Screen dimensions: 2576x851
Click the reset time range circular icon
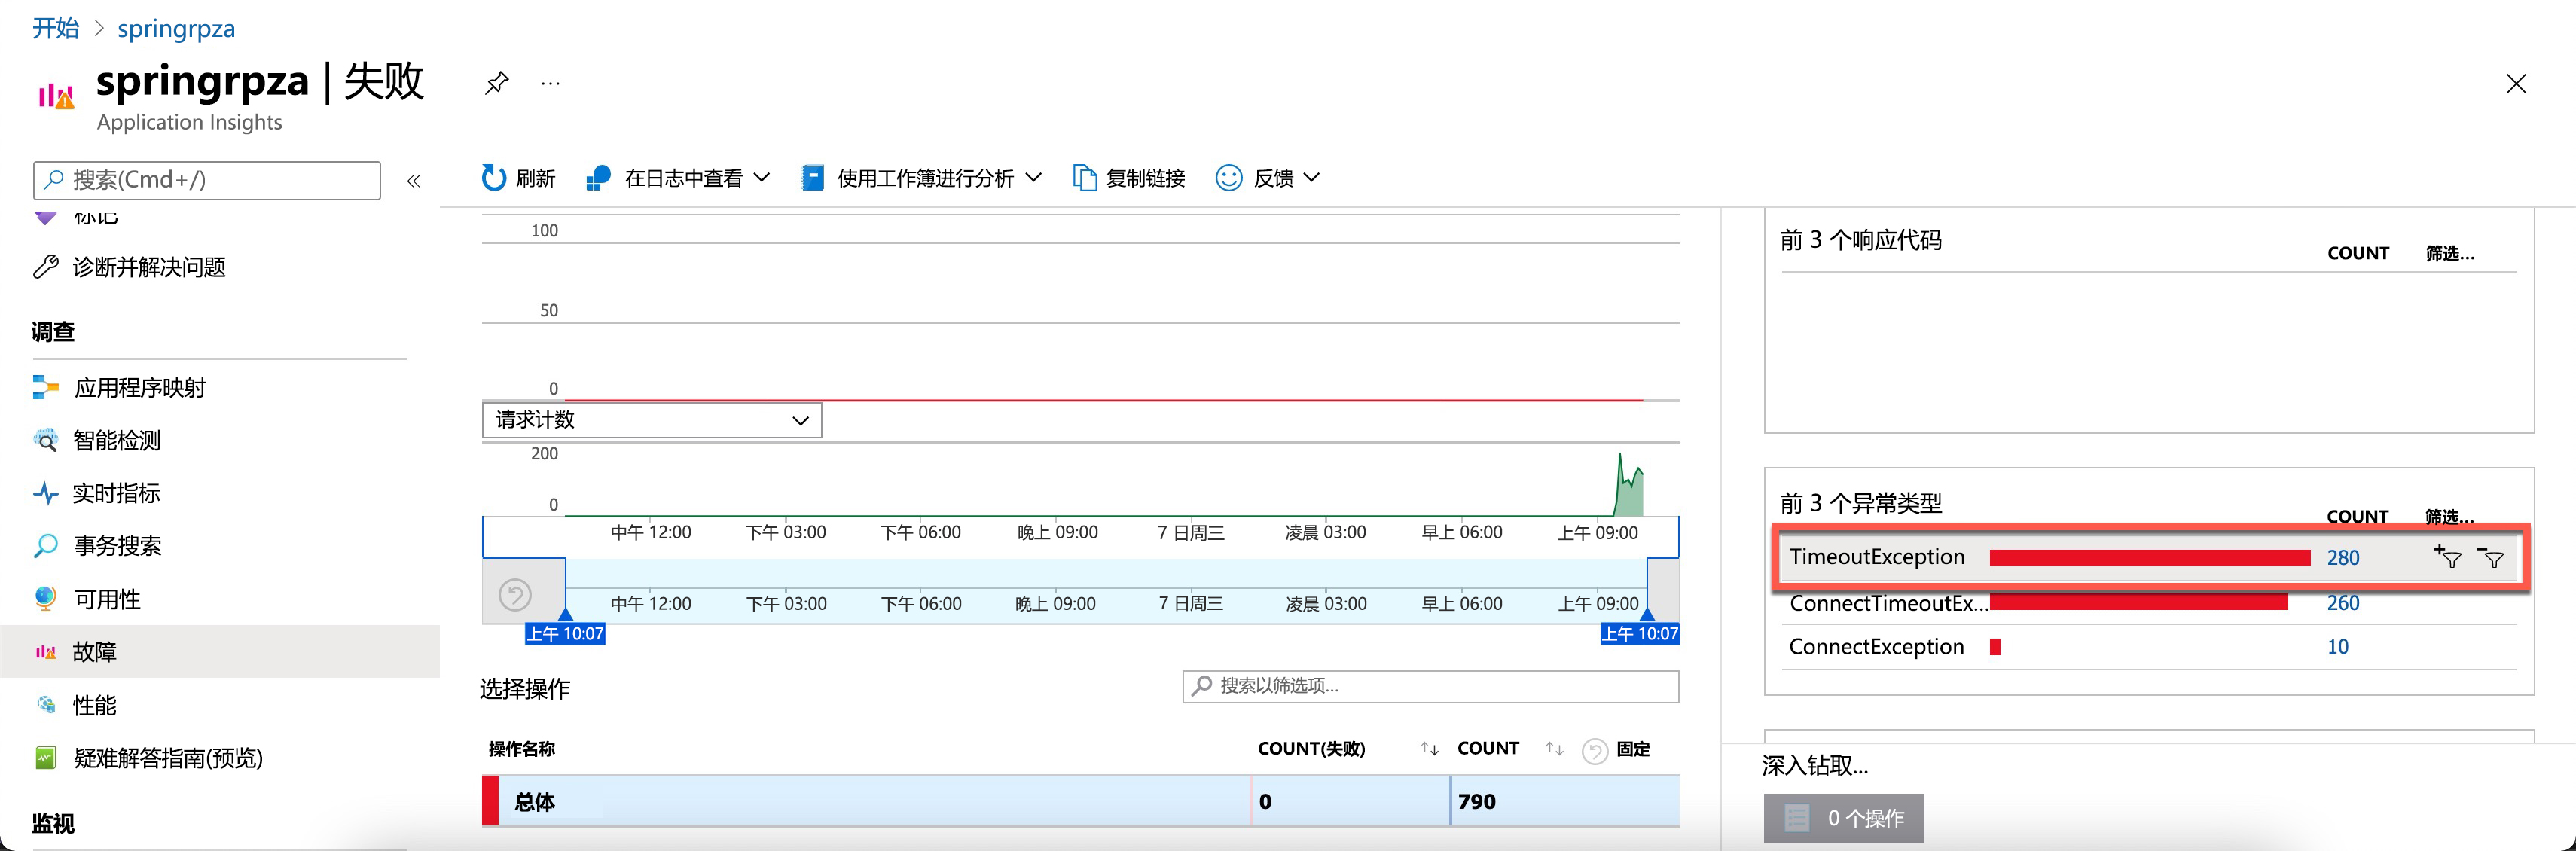pos(515,595)
